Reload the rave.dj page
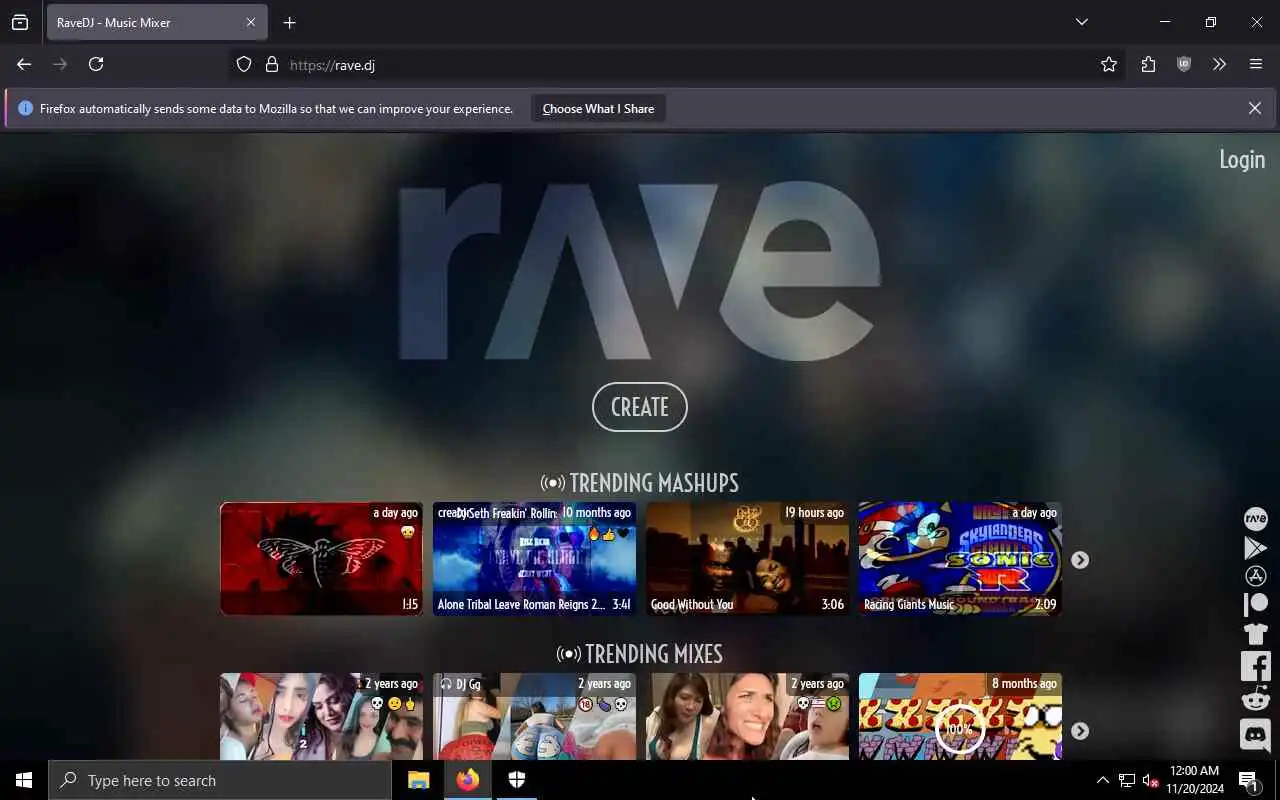Viewport: 1280px width, 800px height. tap(96, 64)
